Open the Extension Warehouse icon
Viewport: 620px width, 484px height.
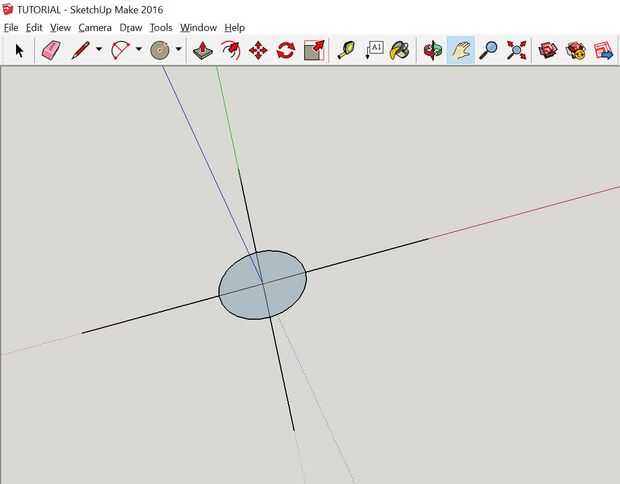(576, 51)
